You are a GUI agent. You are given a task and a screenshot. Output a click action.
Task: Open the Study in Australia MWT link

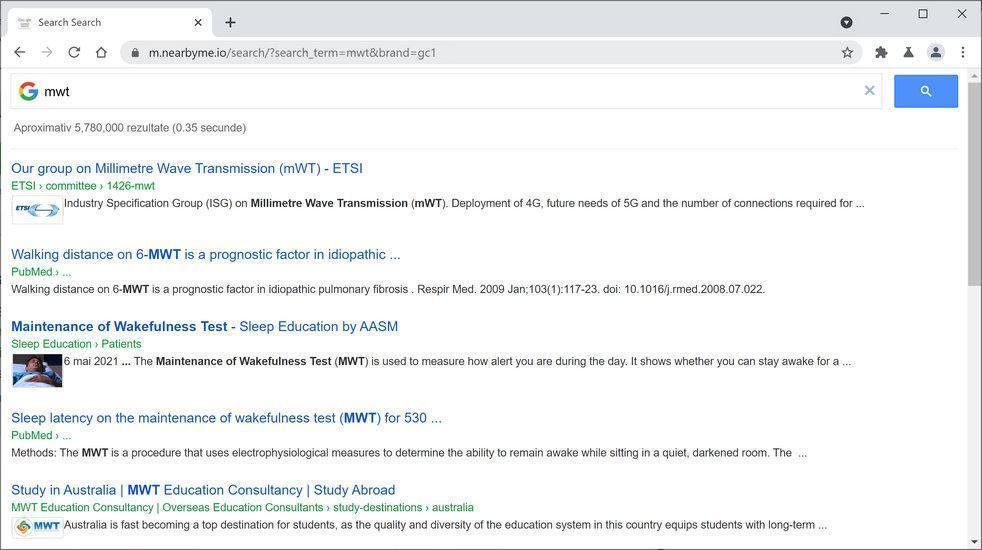(202, 490)
